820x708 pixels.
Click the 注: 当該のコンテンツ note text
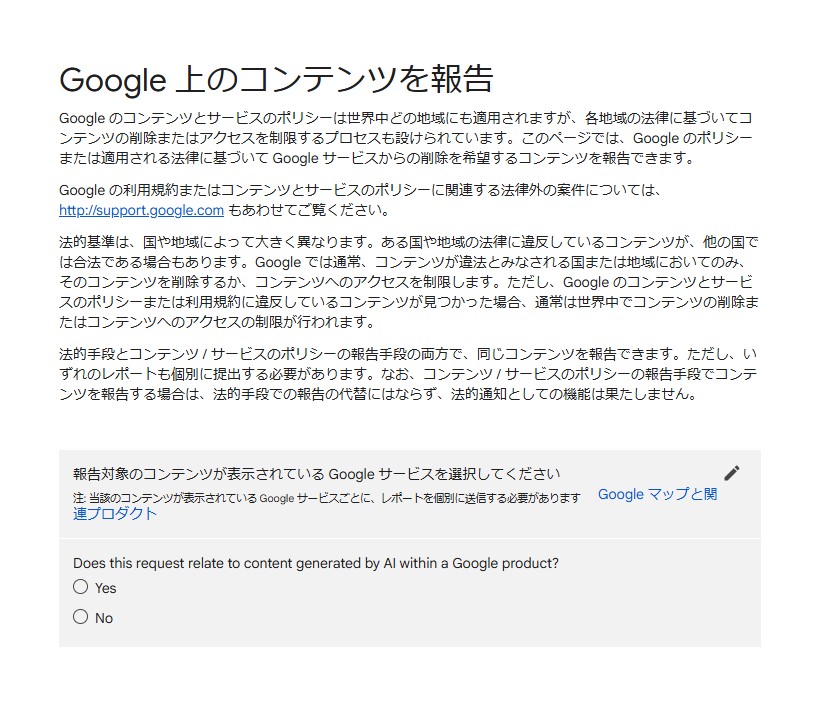pyautogui.click(x=327, y=498)
